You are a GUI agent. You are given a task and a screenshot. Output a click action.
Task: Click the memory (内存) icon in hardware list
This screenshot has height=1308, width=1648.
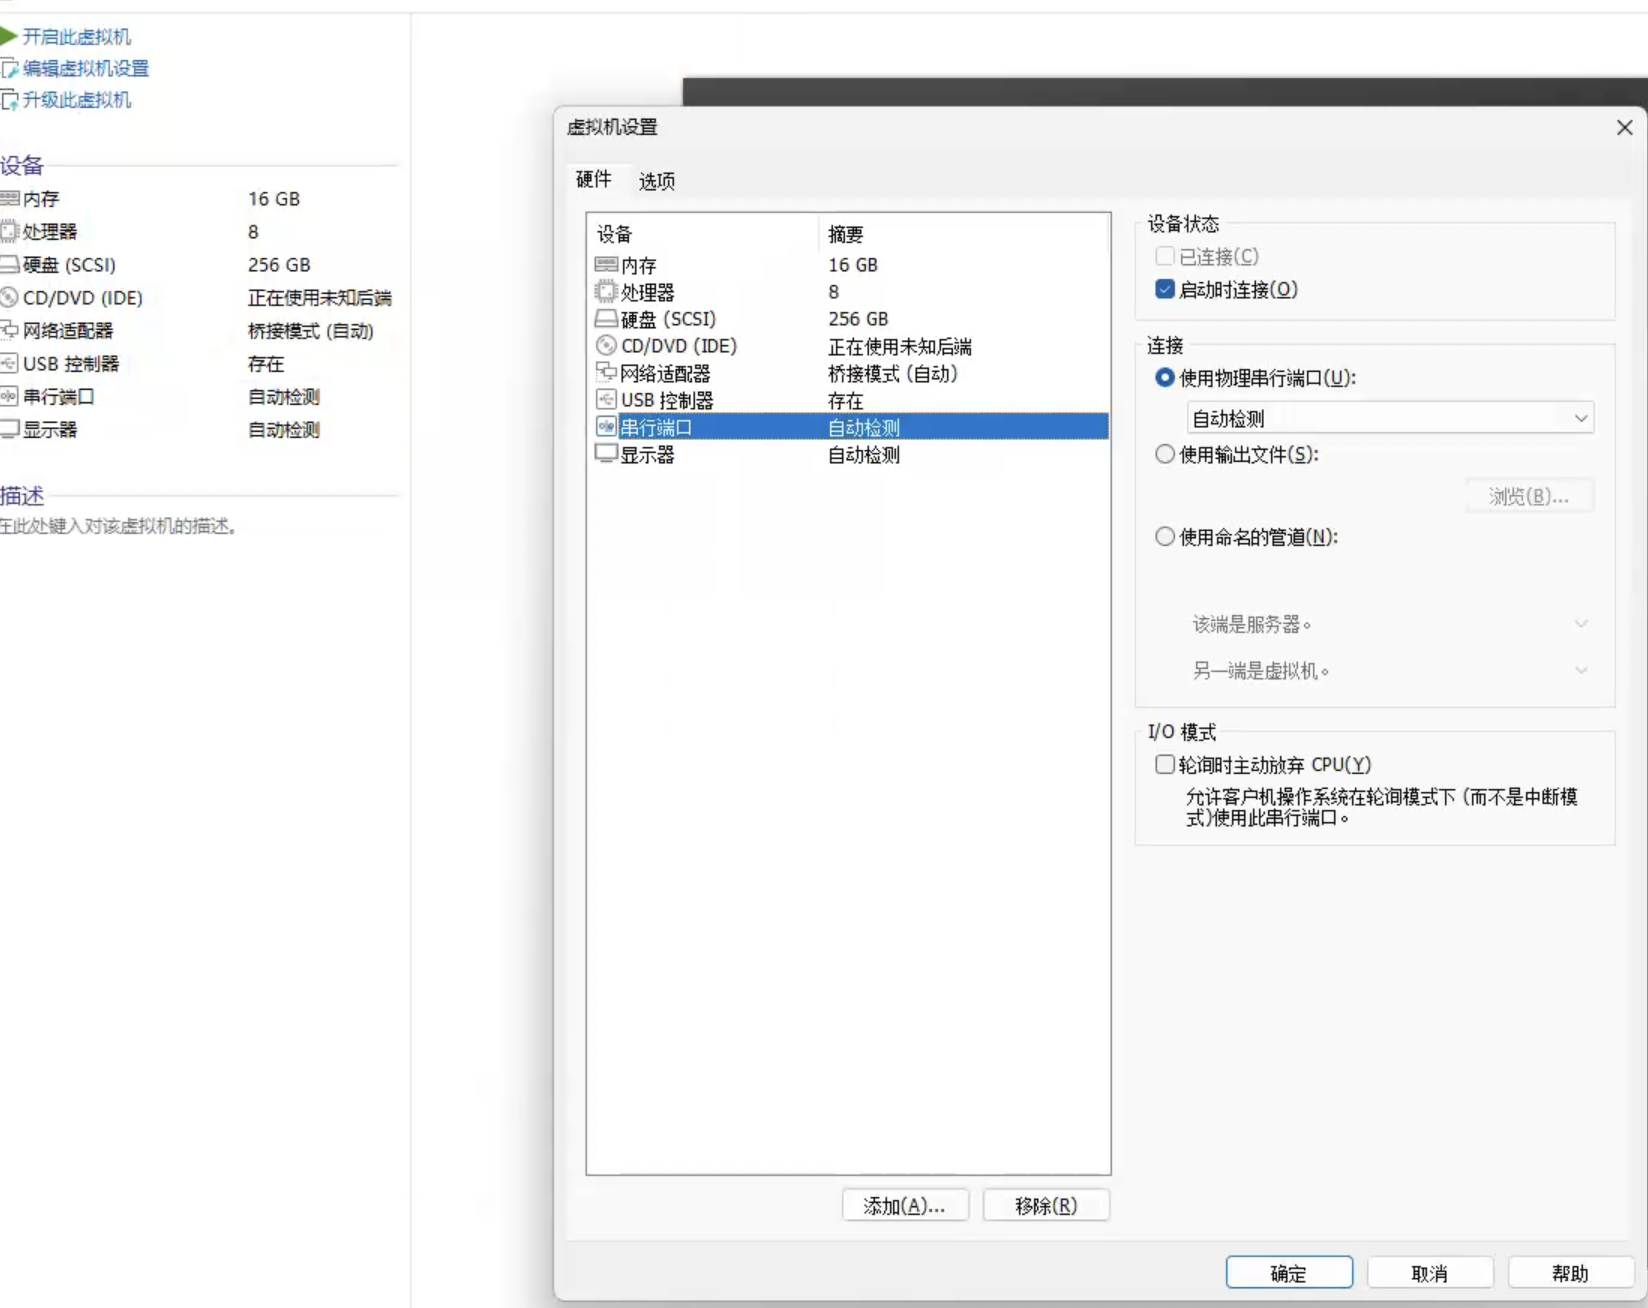coord(606,265)
